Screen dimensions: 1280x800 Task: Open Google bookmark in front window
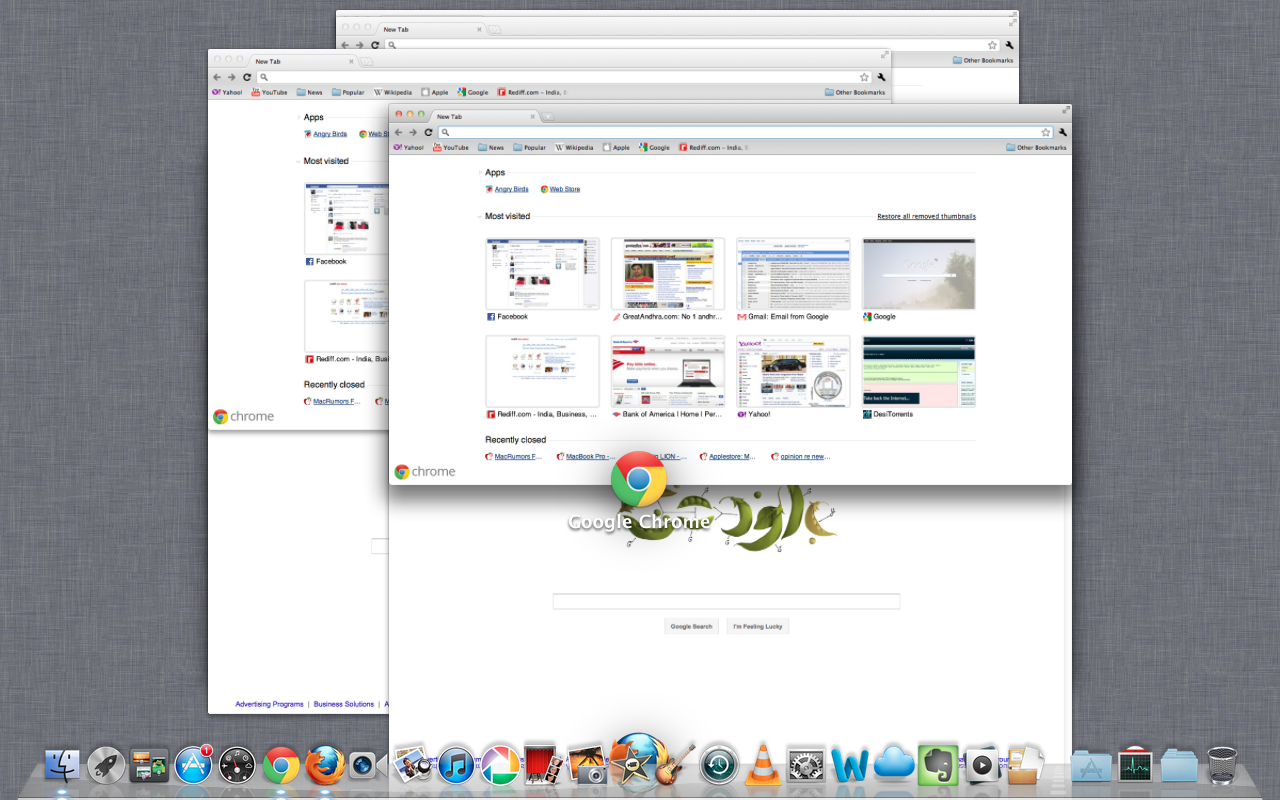pyautogui.click(x=655, y=147)
